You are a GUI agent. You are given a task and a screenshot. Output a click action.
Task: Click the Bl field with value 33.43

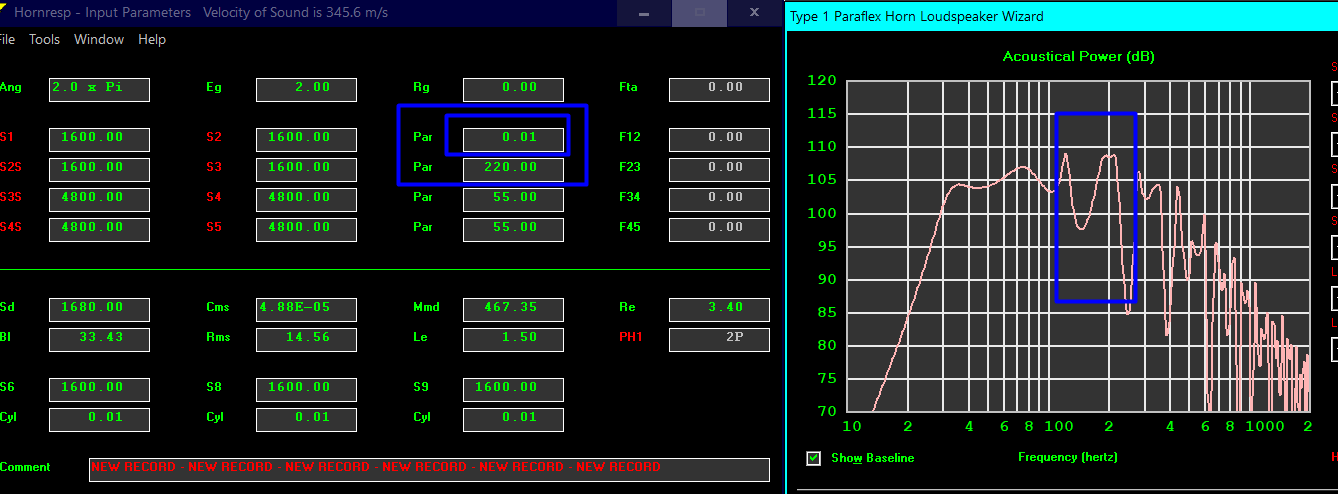tap(99, 339)
